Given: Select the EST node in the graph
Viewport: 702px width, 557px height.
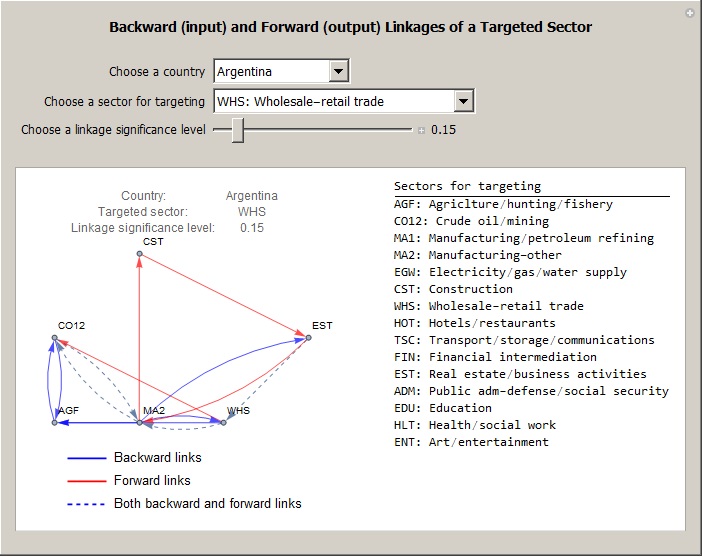Looking at the screenshot, I should click(x=308, y=338).
